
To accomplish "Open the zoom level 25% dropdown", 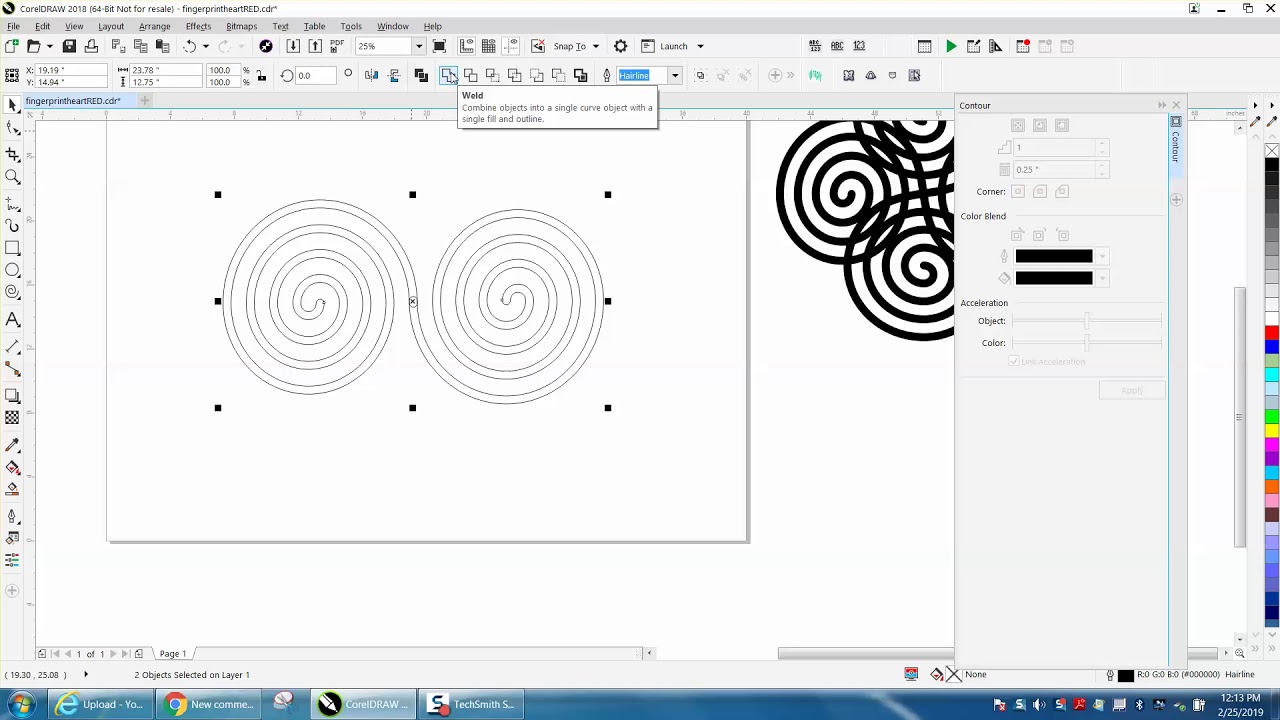I will pos(418,46).
